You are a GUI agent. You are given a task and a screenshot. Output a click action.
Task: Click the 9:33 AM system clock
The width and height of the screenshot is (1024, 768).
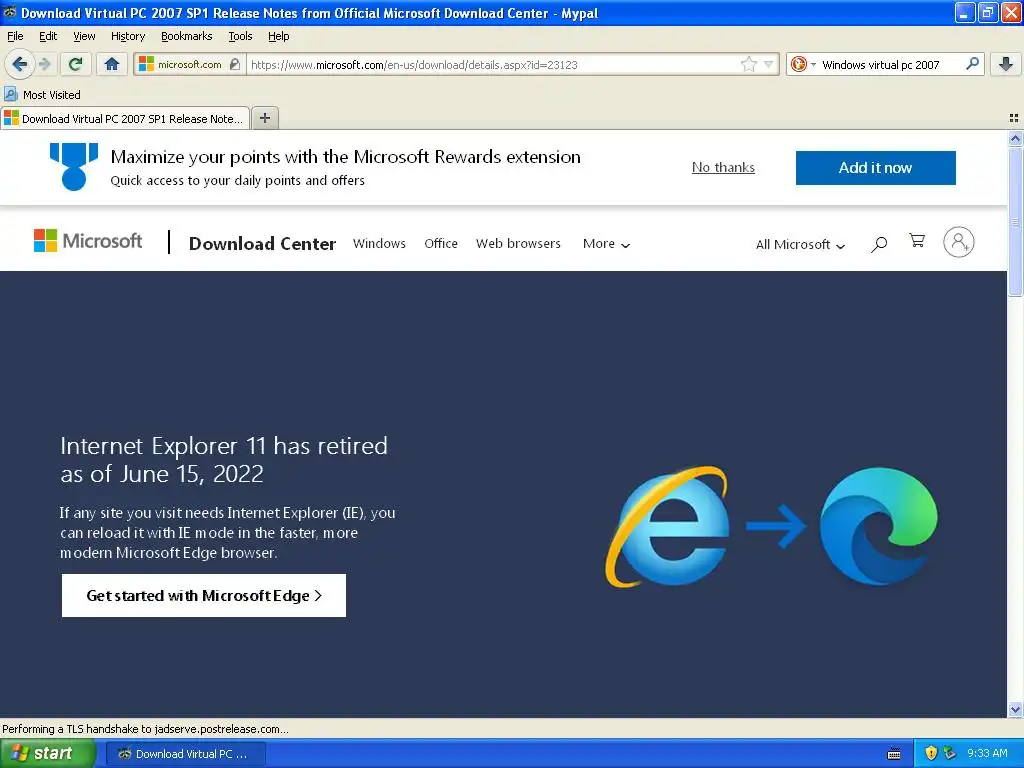(x=987, y=753)
